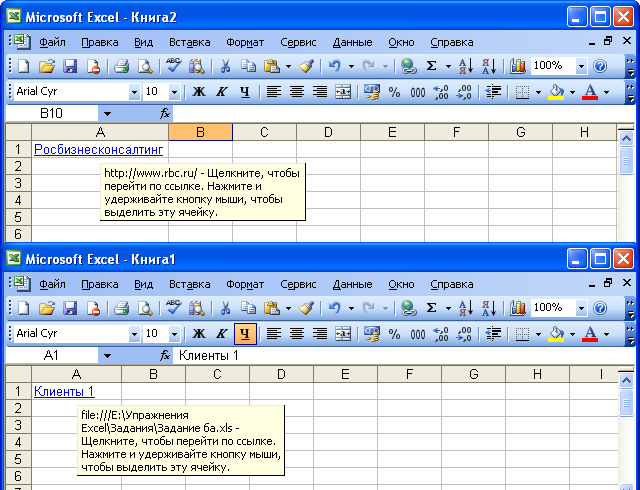
Task: Click Permission document icon in Книга1 toolbar
Action: click(x=93, y=308)
